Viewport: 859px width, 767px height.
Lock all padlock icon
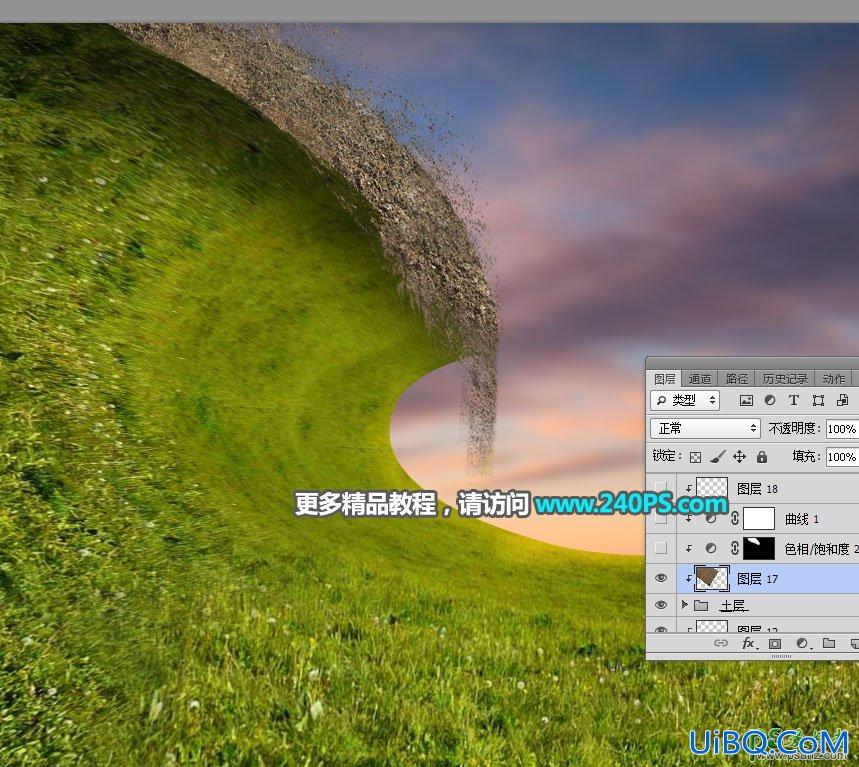[762, 456]
